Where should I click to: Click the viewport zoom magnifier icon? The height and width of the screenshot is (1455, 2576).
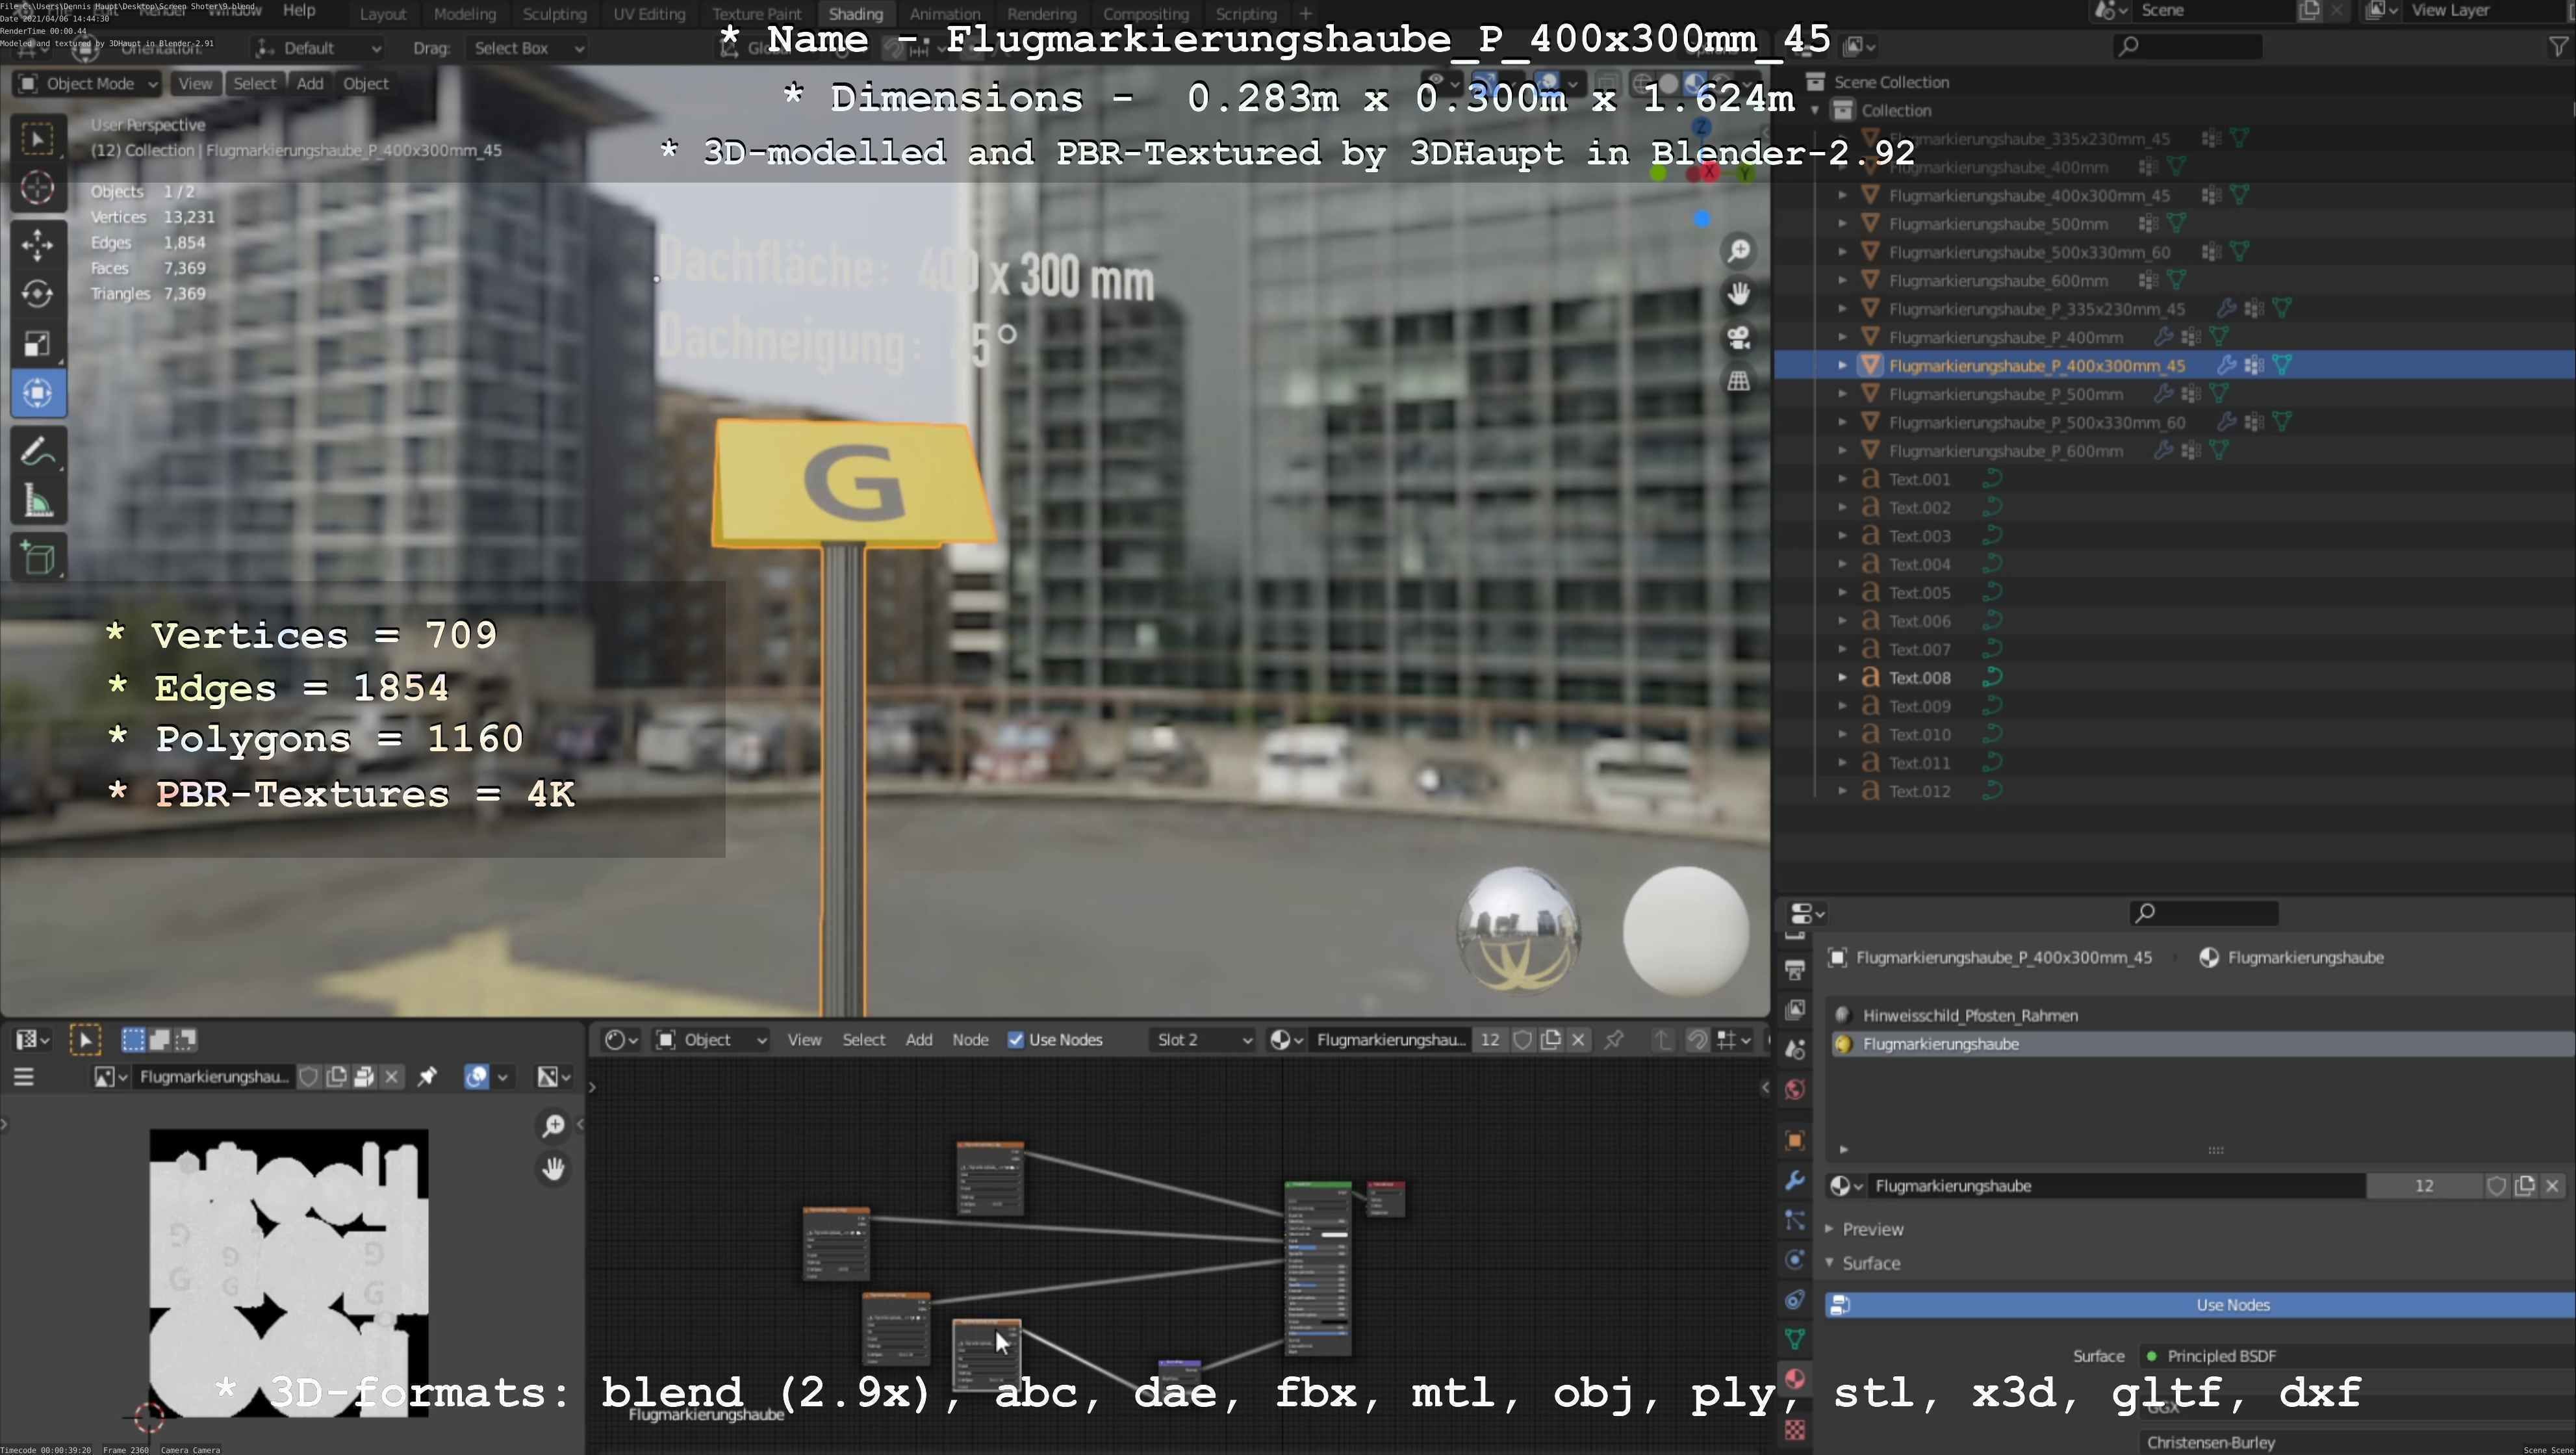click(x=1739, y=251)
